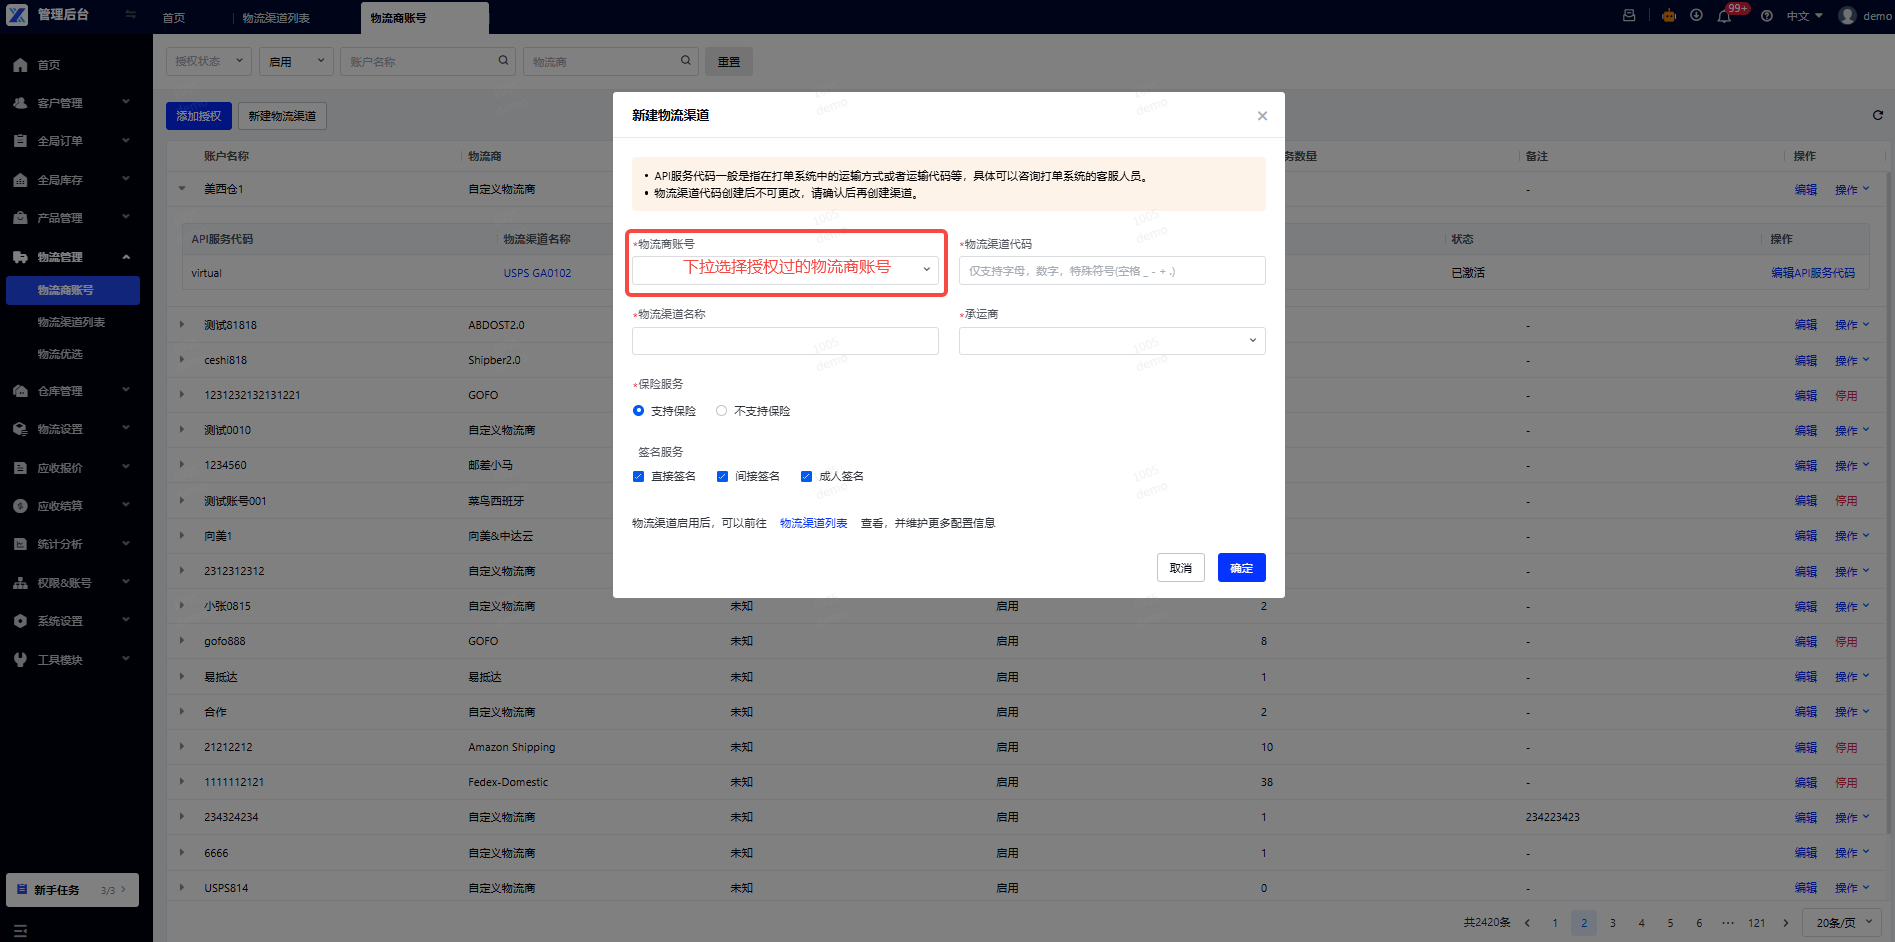Open the download center icon in the header

[x=1696, y=16]
